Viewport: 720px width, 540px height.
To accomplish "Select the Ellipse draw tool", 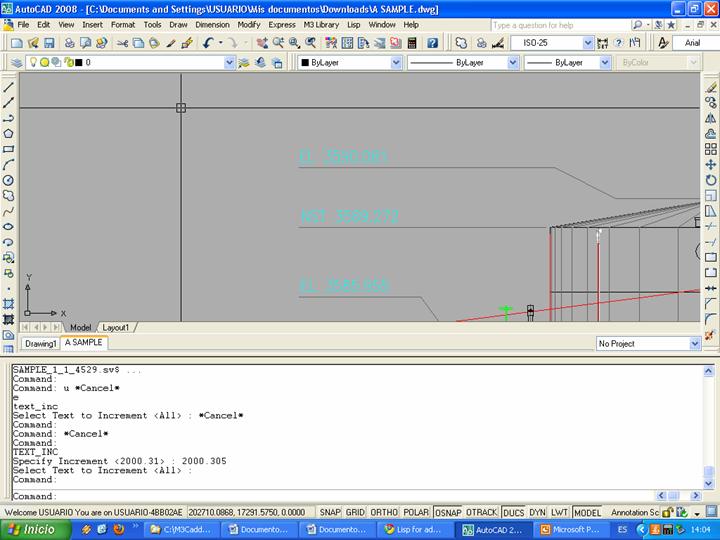I will 9,226.
